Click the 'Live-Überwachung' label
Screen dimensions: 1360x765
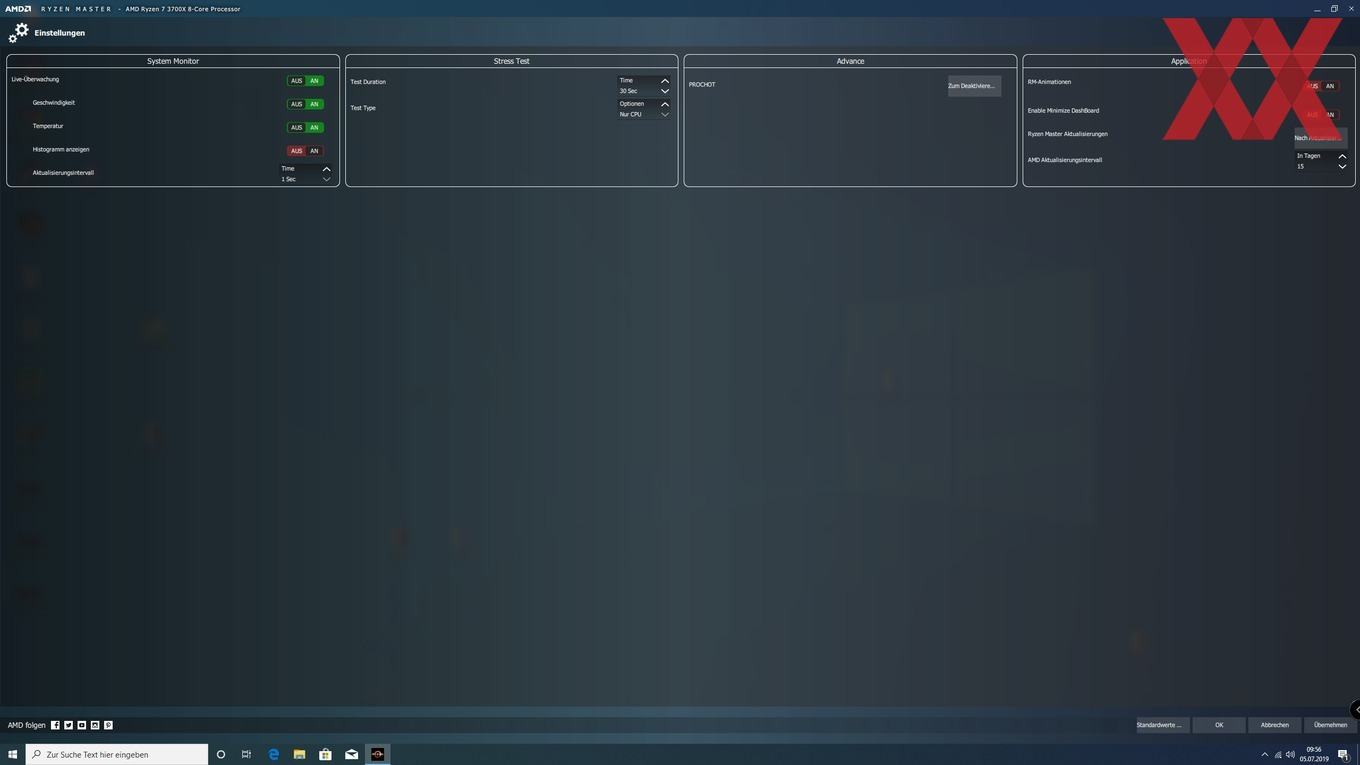pos(35,79)
